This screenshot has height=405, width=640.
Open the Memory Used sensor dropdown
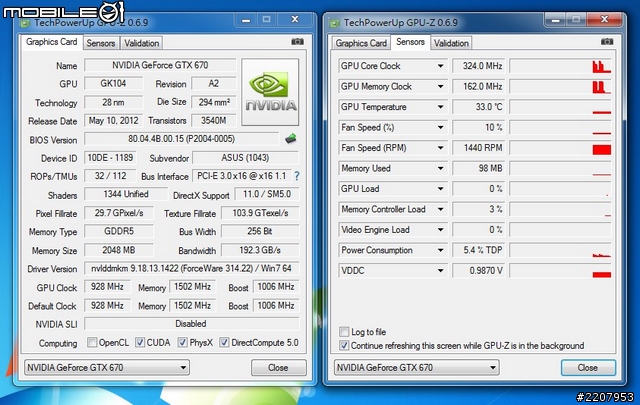coord(440,168)
